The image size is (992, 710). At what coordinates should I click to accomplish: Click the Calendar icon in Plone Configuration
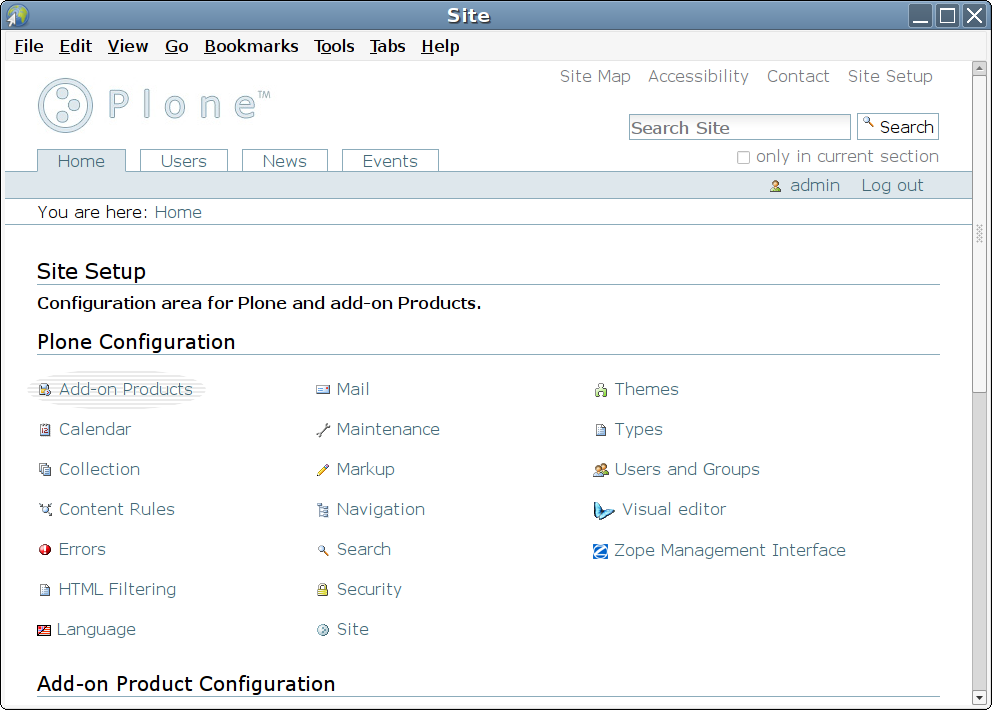tap(44, 430)
